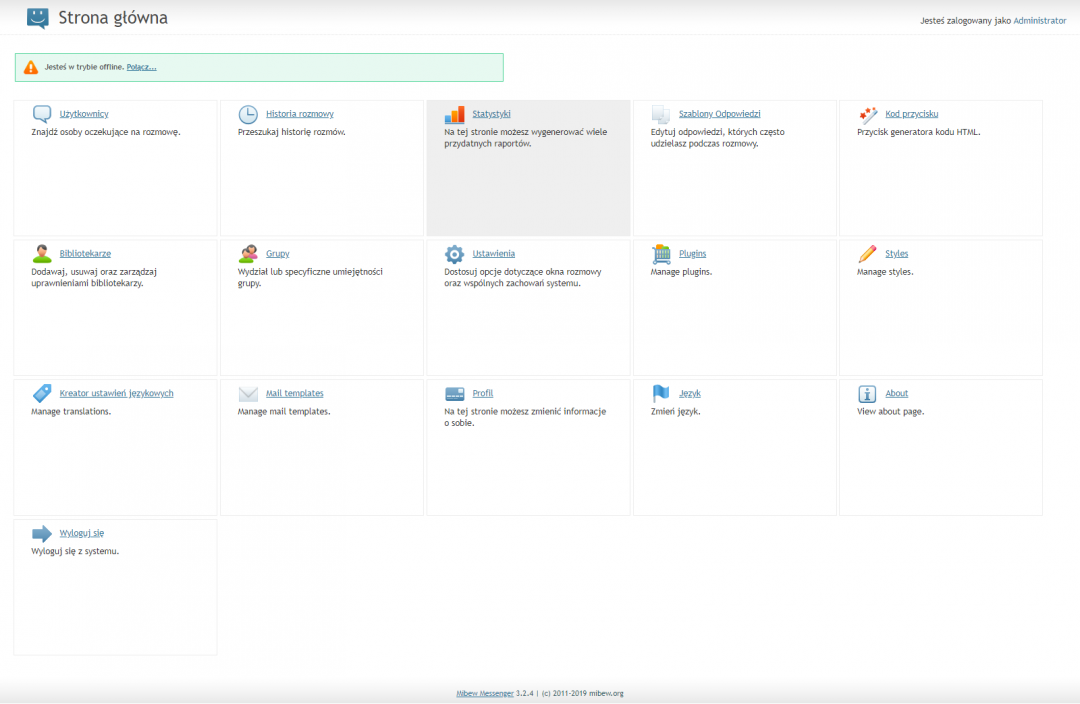Open the Mail templates link
The height and width of the screenshot is (704, 1080).
click(294, 393)
